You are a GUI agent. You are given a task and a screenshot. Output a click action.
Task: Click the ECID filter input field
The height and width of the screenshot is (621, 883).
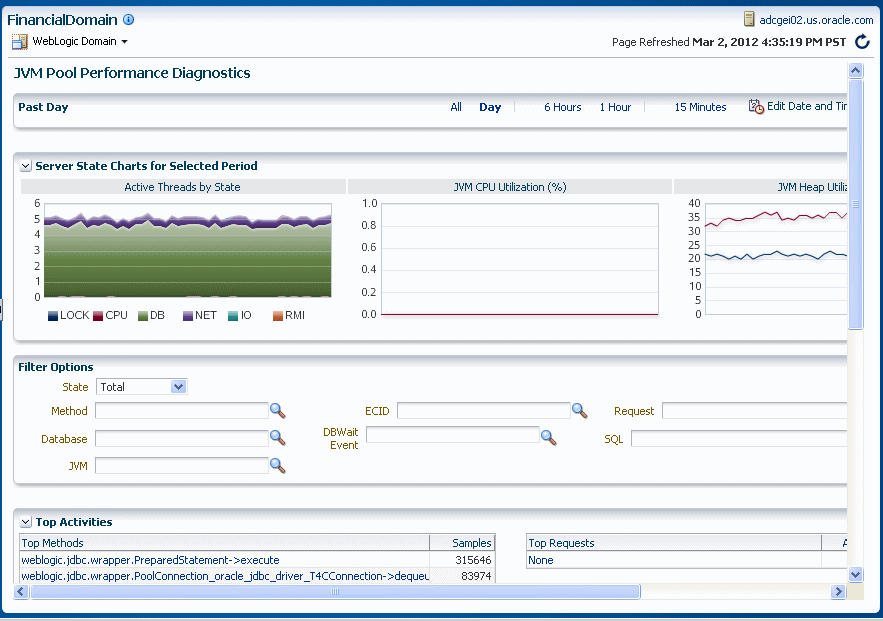click(483, 410)
